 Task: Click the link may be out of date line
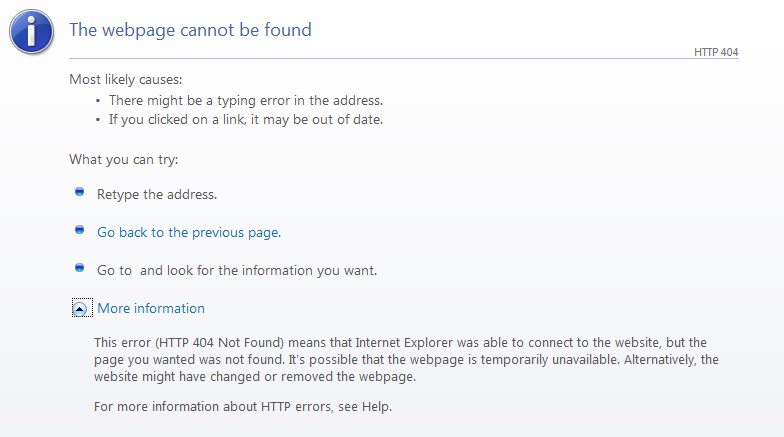tap(245, 119)
